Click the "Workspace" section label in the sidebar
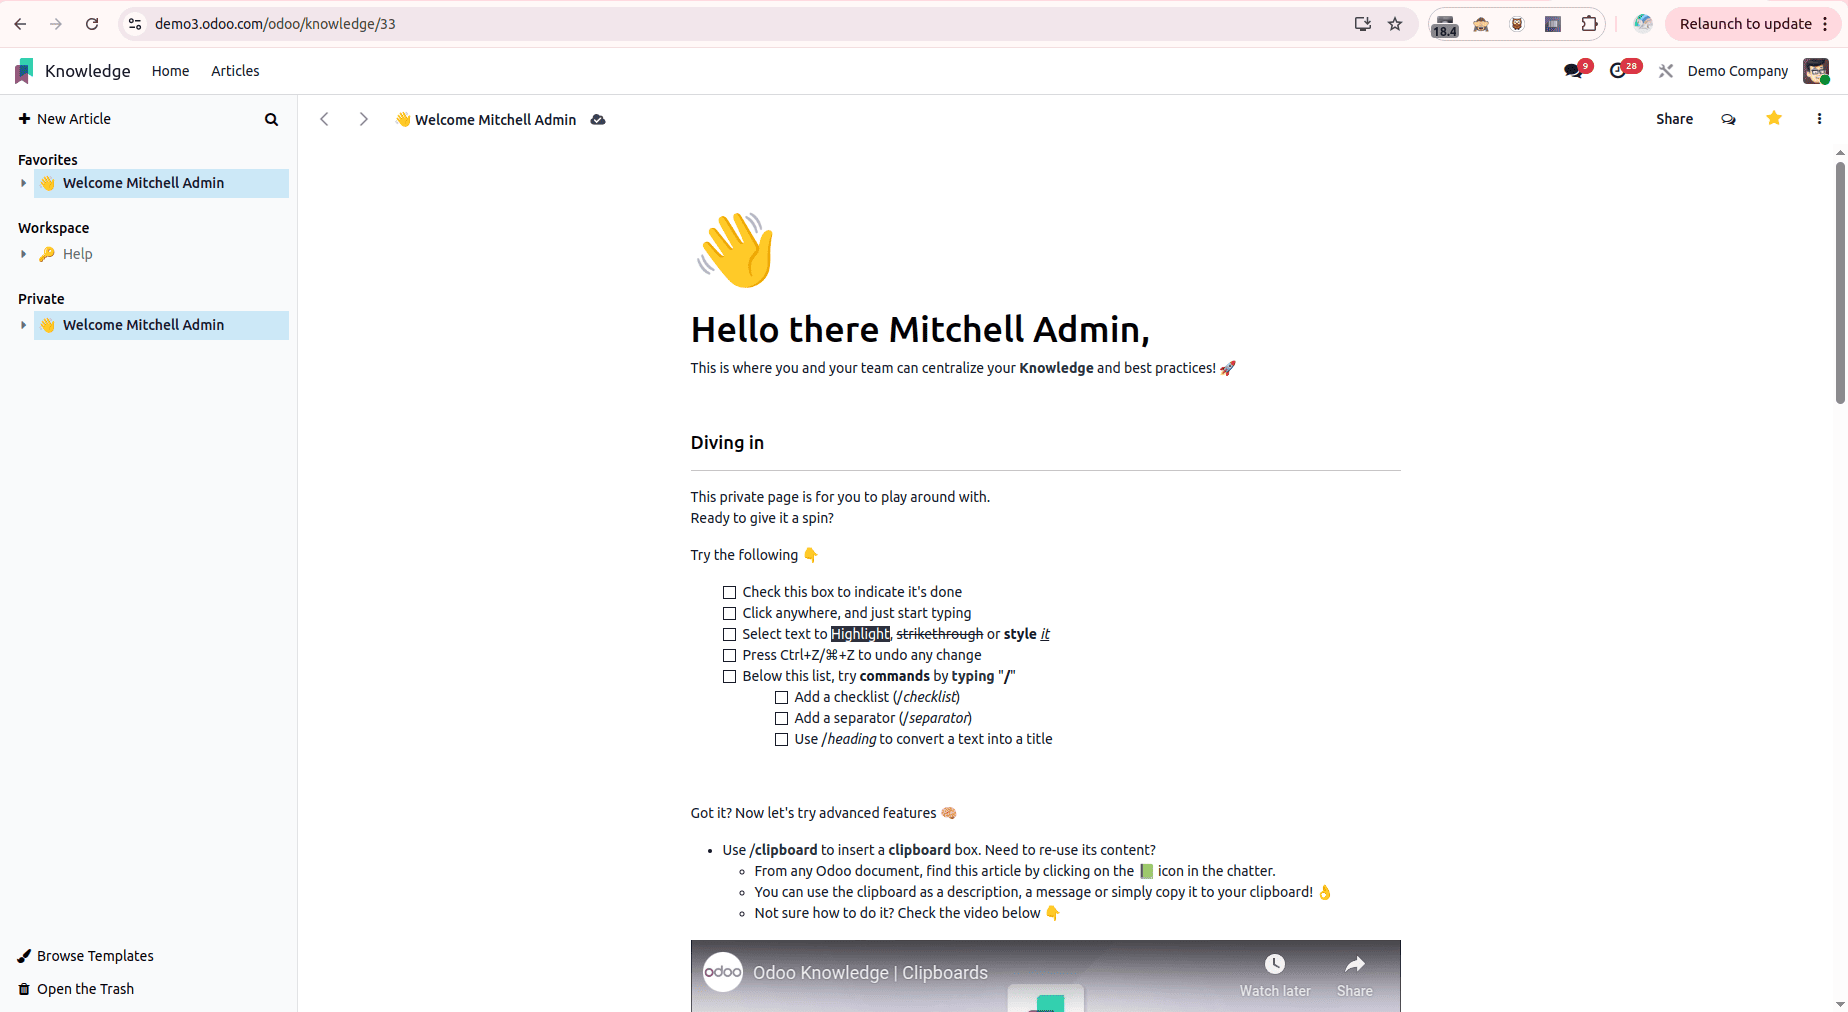The image size is (1848, 1012). [x=54, y=228]
